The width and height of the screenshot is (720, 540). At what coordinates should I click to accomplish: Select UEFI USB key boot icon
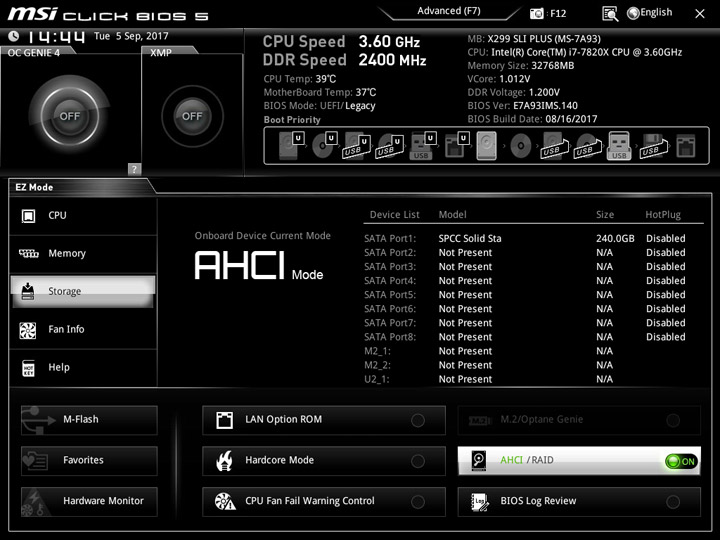422,146
